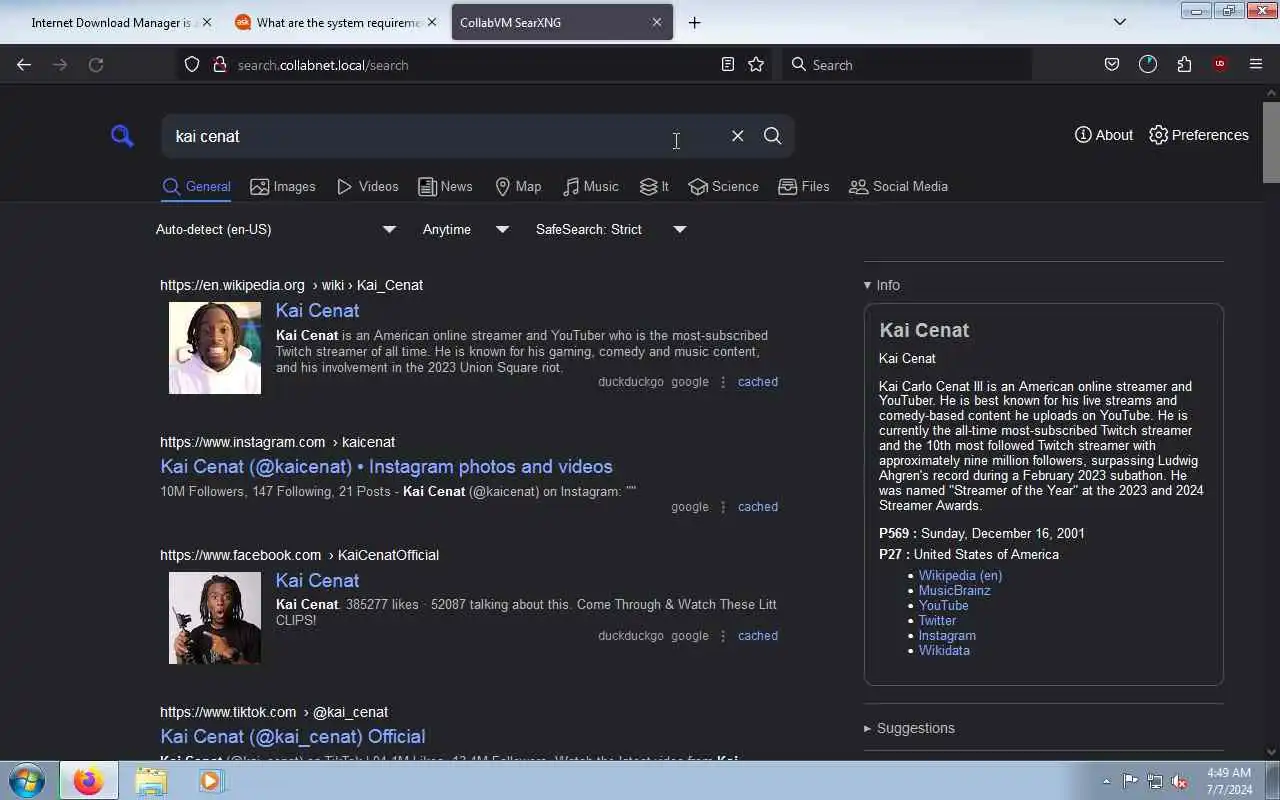
Task: Switch to the Music category
Action: (591, 187)
